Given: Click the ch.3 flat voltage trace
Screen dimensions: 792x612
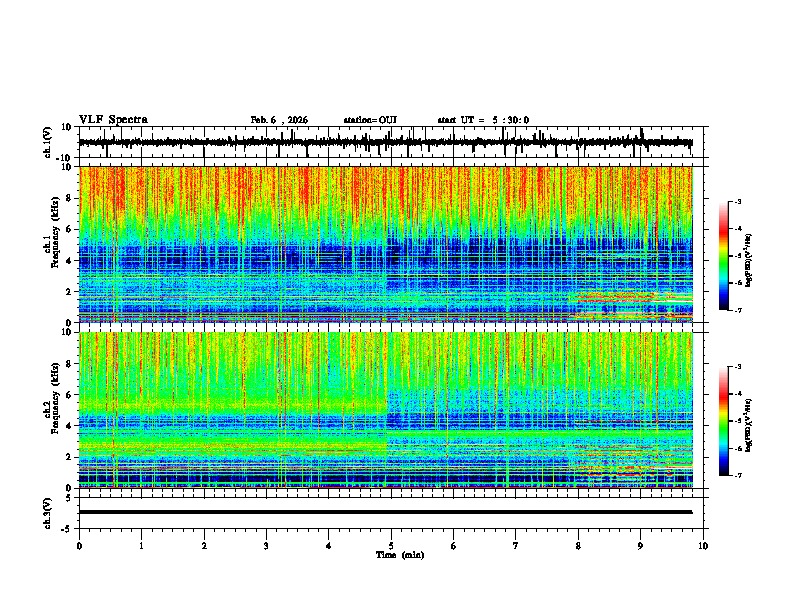Looking at the screenshot, I should (x=385, y=512).
